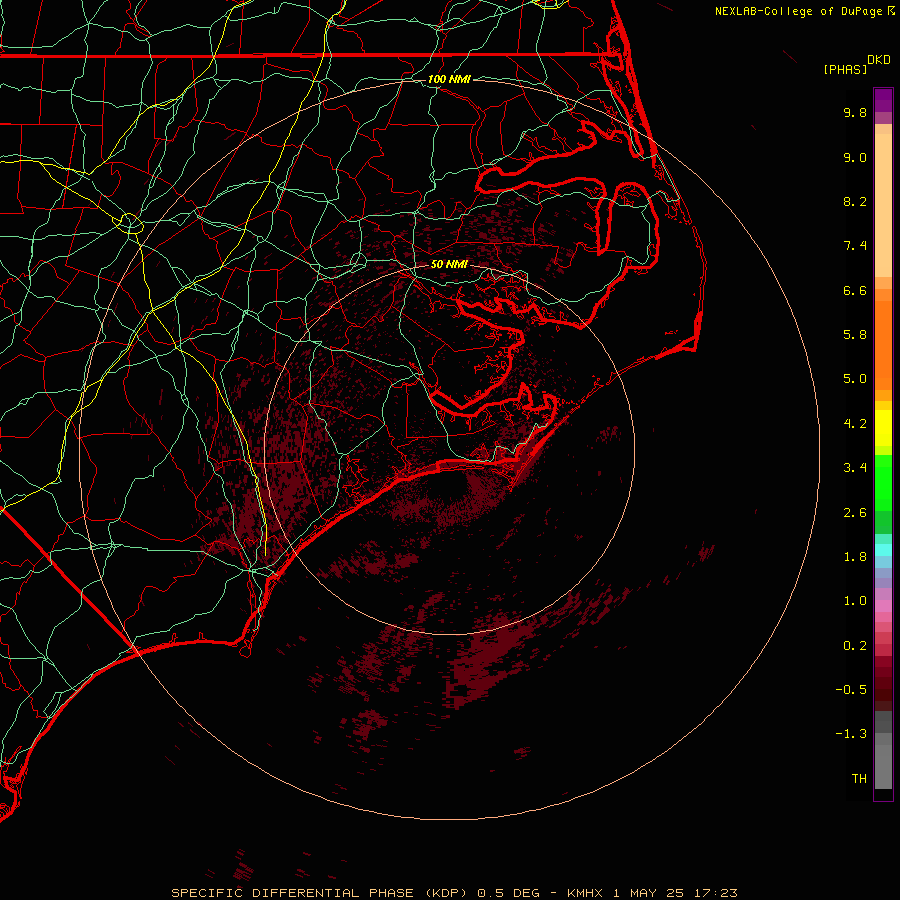This screenshot has height=900, width=900.
Task: Click the SPECIFIC DIFFERENTIAL PHASE (KDP) caption
Action: [320, 893]
